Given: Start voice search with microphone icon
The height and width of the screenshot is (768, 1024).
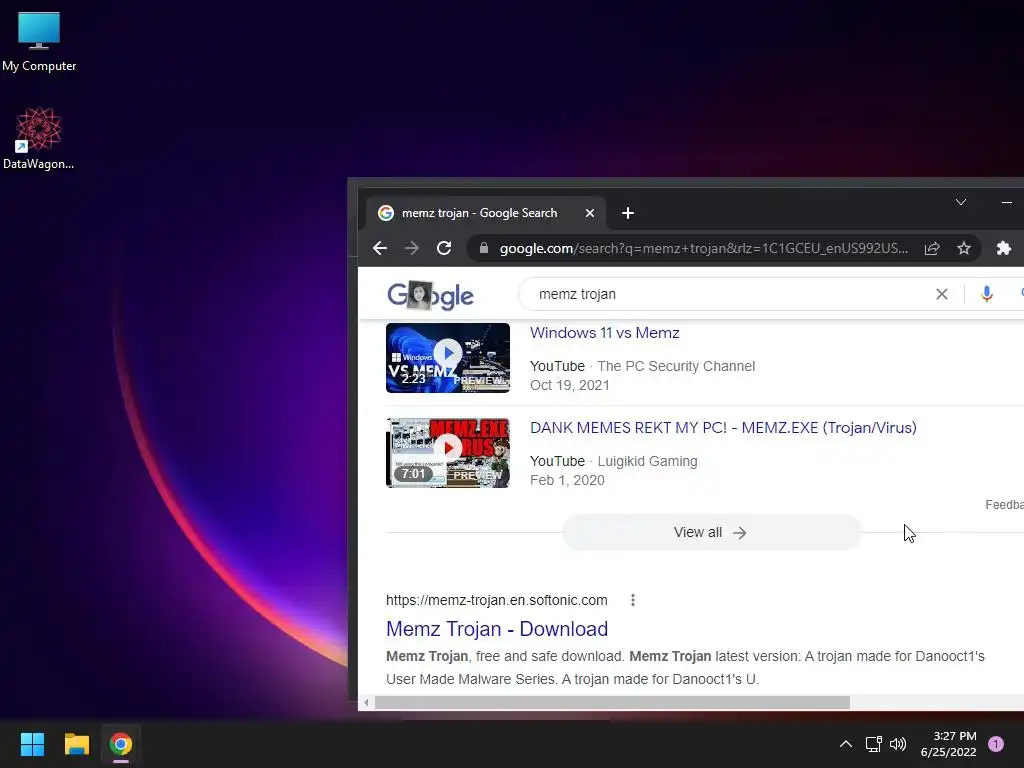Looking at the screenshot, I should (x=987, y=295).
